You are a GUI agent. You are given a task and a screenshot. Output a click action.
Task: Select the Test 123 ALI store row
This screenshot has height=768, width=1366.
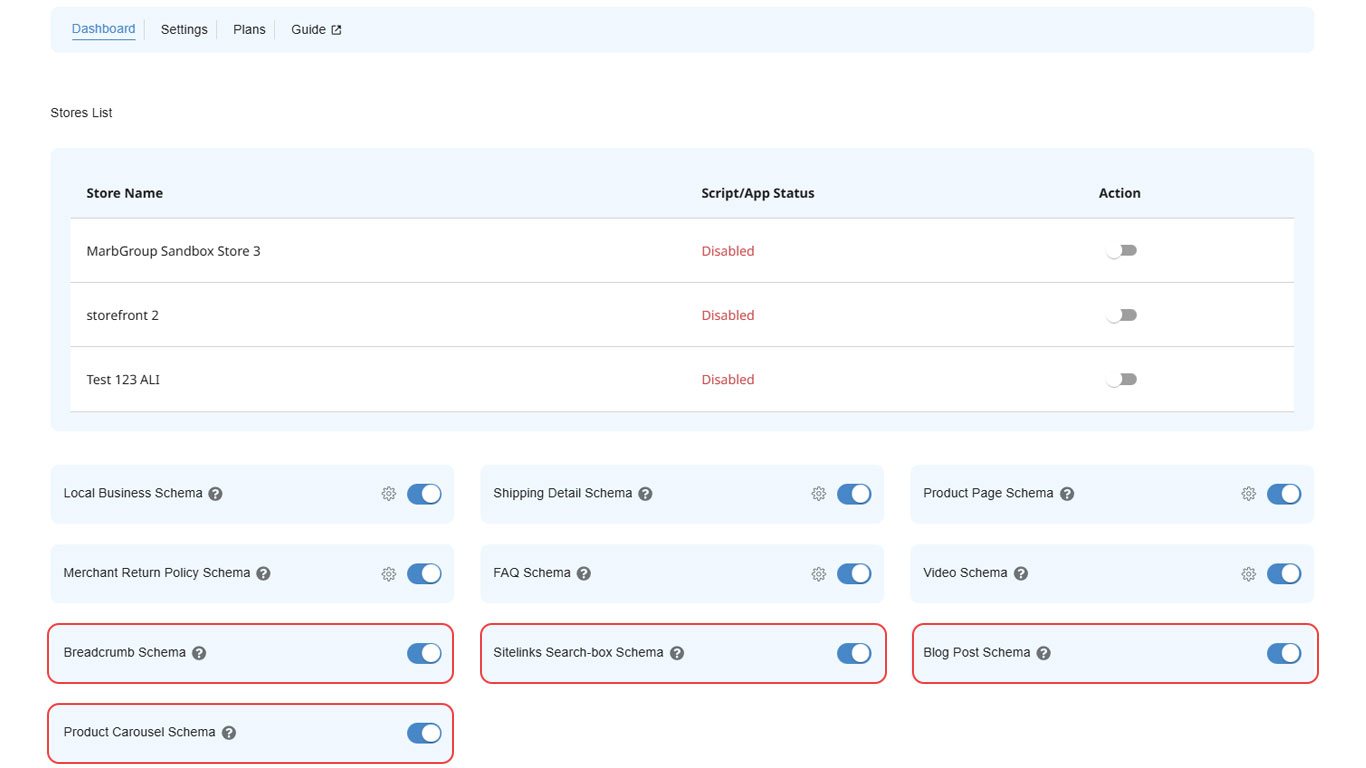tap(122, 379)
